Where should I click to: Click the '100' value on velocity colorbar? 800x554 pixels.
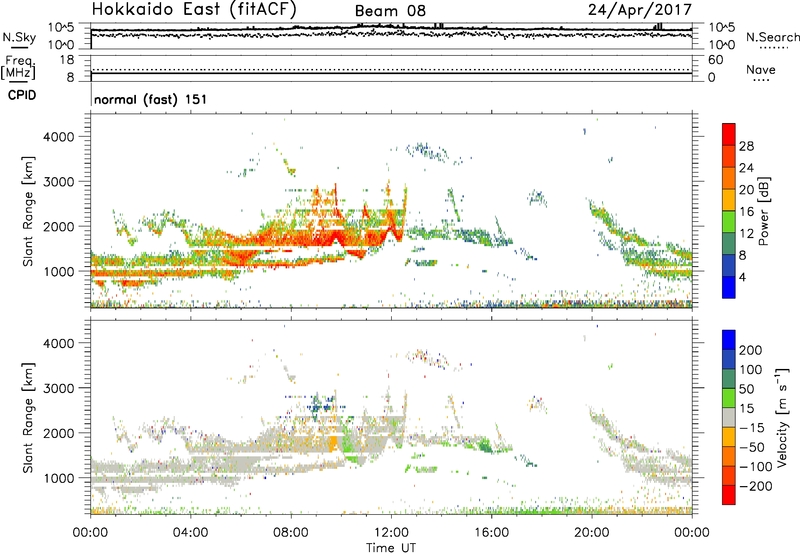tap(751, 369)
